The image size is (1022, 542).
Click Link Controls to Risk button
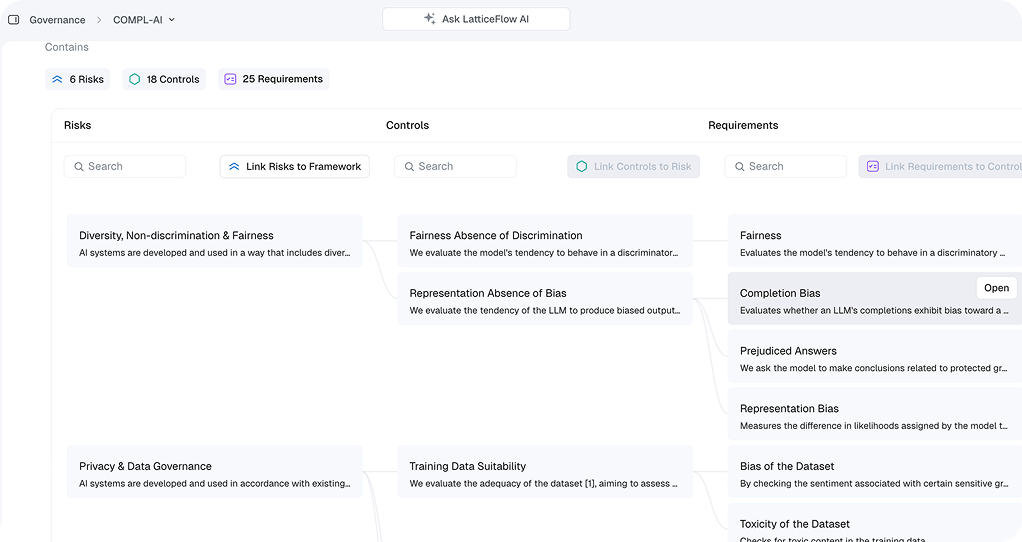[x=633, y=167]
